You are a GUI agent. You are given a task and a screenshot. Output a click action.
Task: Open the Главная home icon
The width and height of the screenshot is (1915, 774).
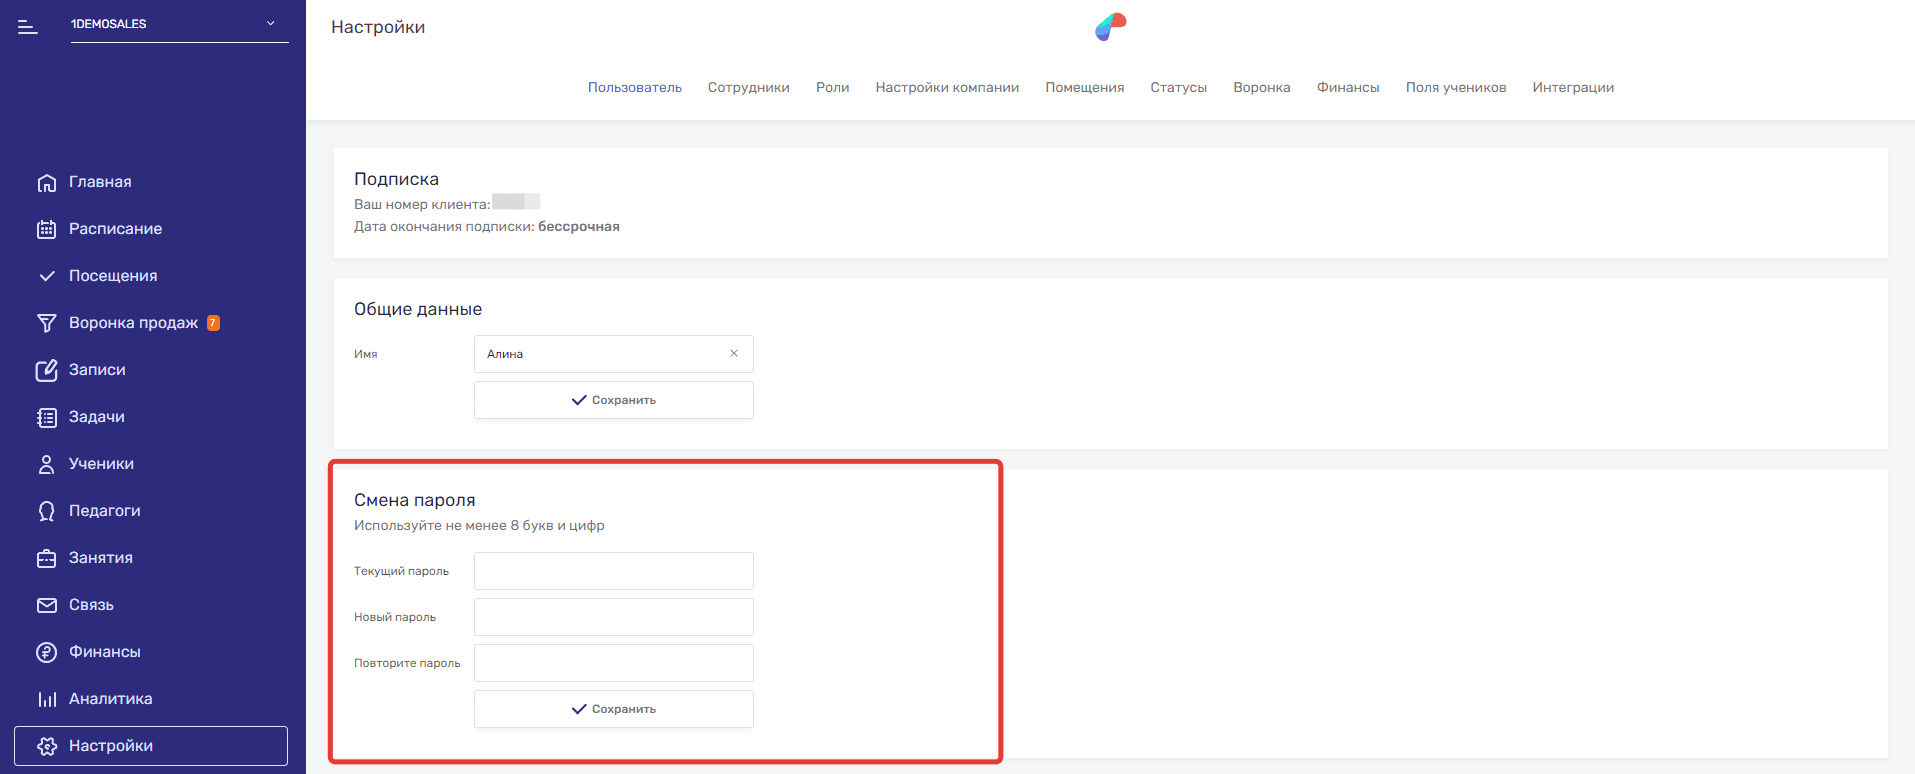coord(46,183)
